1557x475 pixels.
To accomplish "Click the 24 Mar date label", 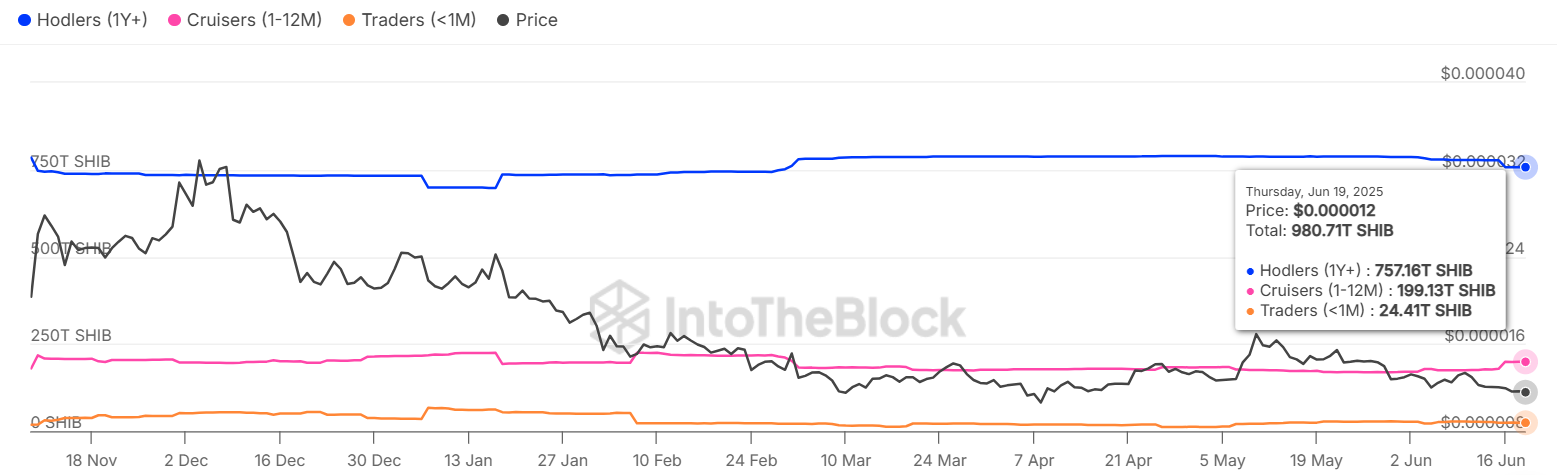I will click(x=939, y=462).
